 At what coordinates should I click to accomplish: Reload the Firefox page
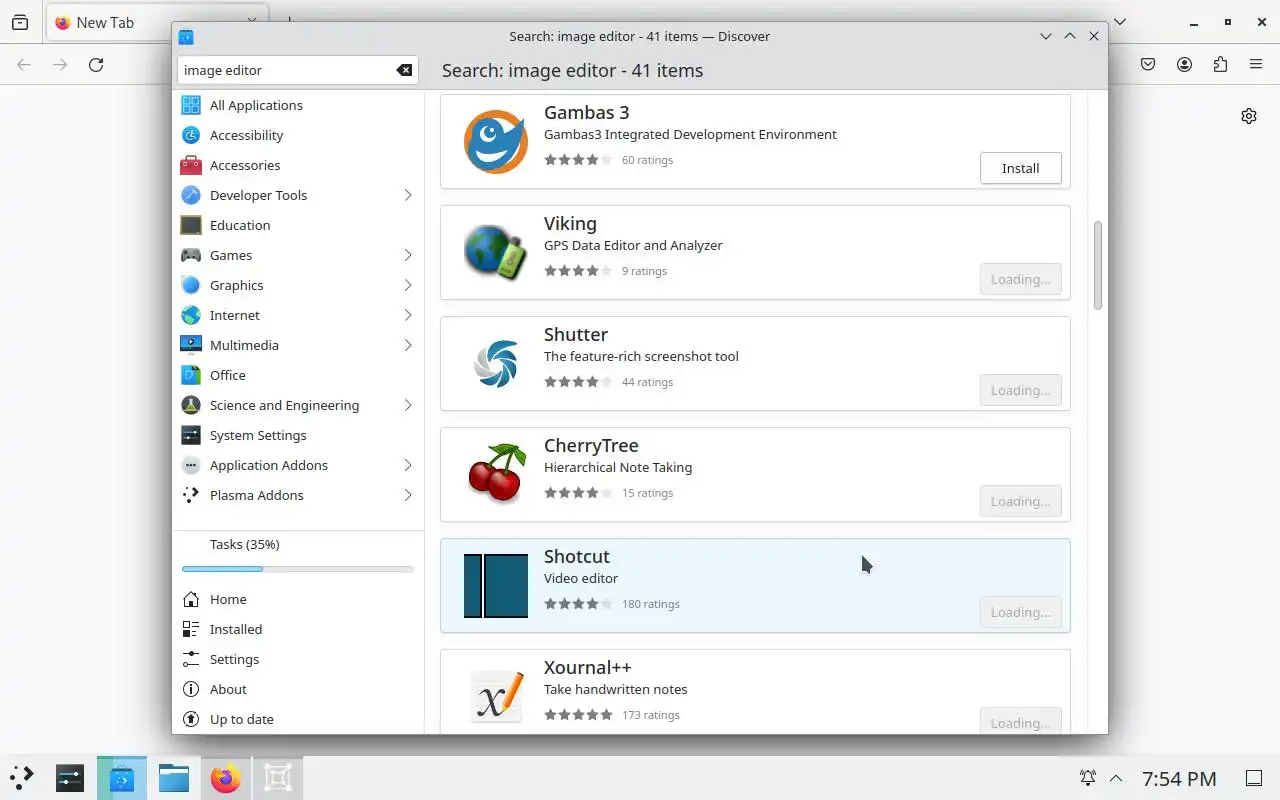(96, 65)
